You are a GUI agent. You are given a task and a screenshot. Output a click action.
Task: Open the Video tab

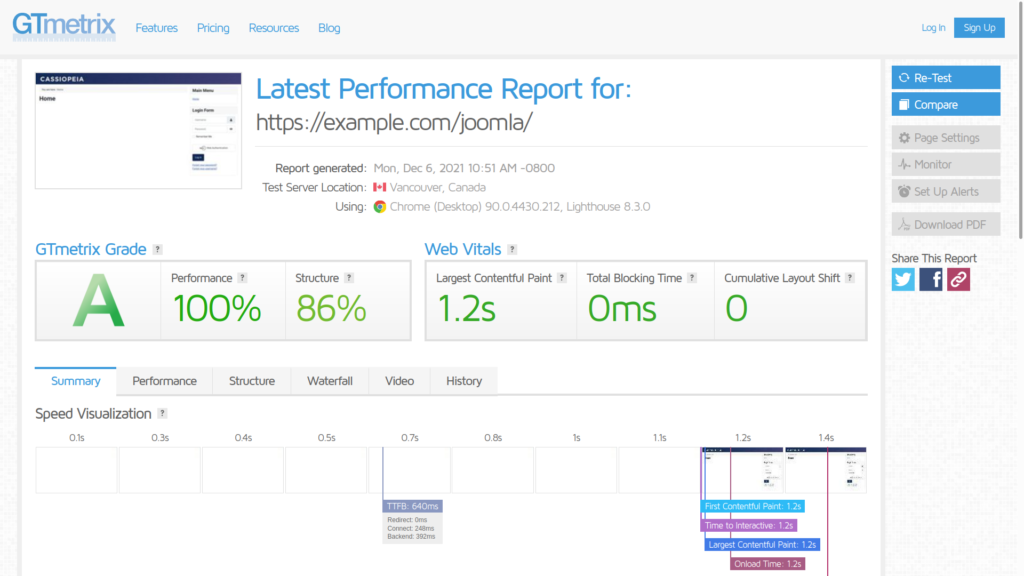point(399,381)
